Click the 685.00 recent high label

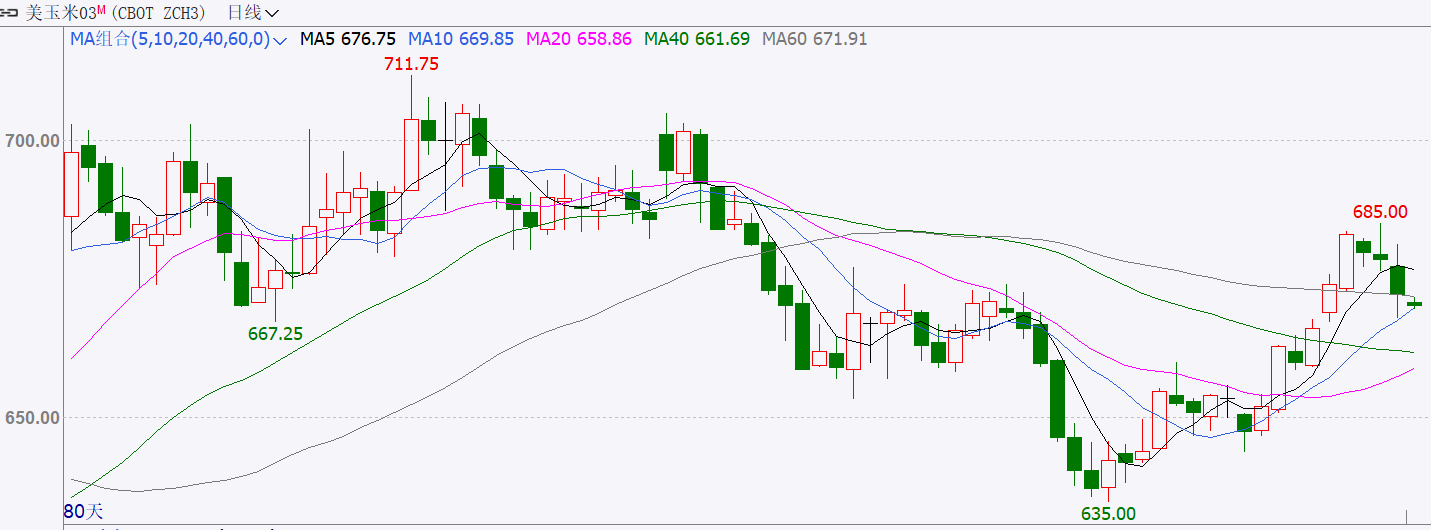coord(1380,212)
